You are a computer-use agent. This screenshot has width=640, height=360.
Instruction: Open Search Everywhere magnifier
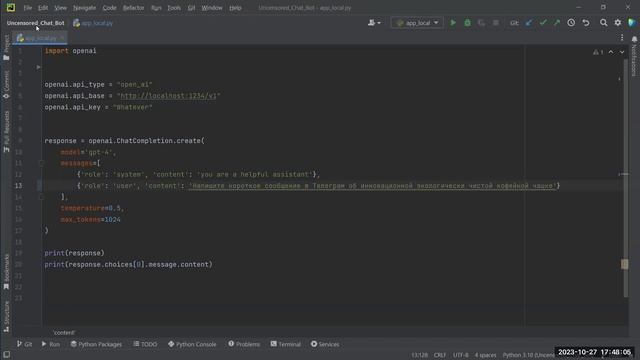[x=603, y=23]
